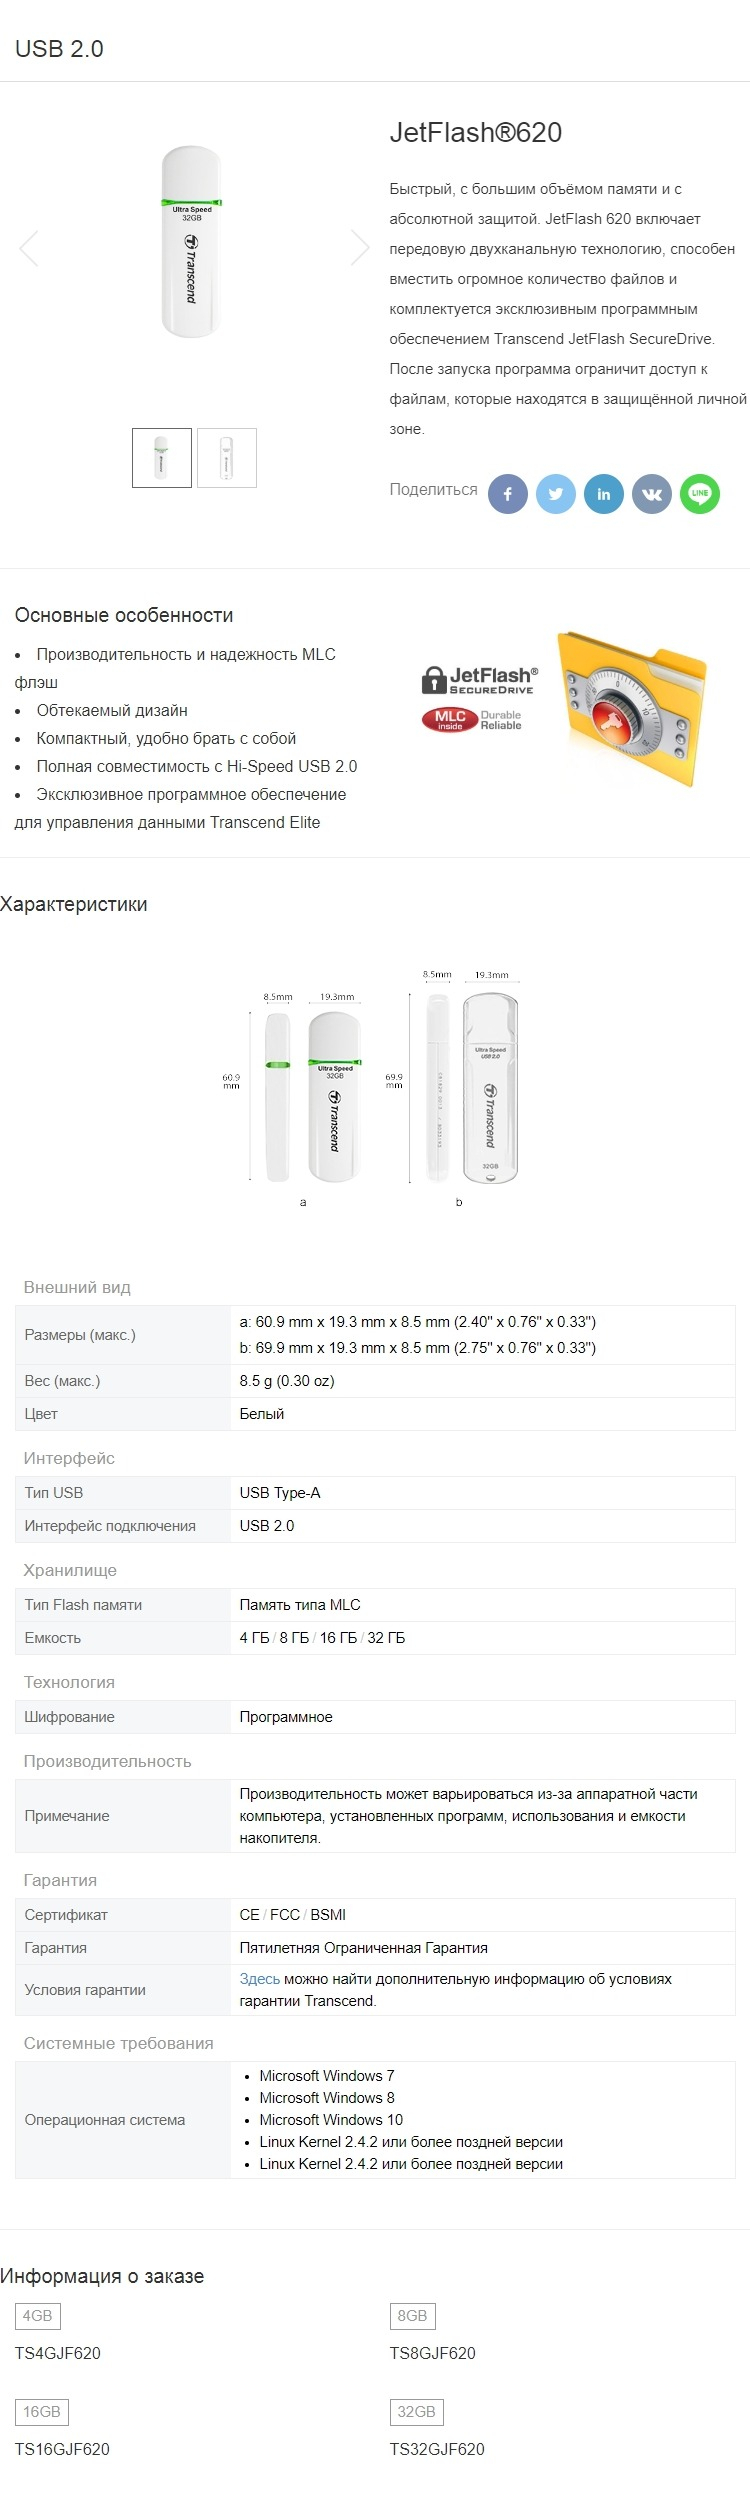Show the next product image arrow
Viewport: 750px width, 2494px height.
(360, 247)
